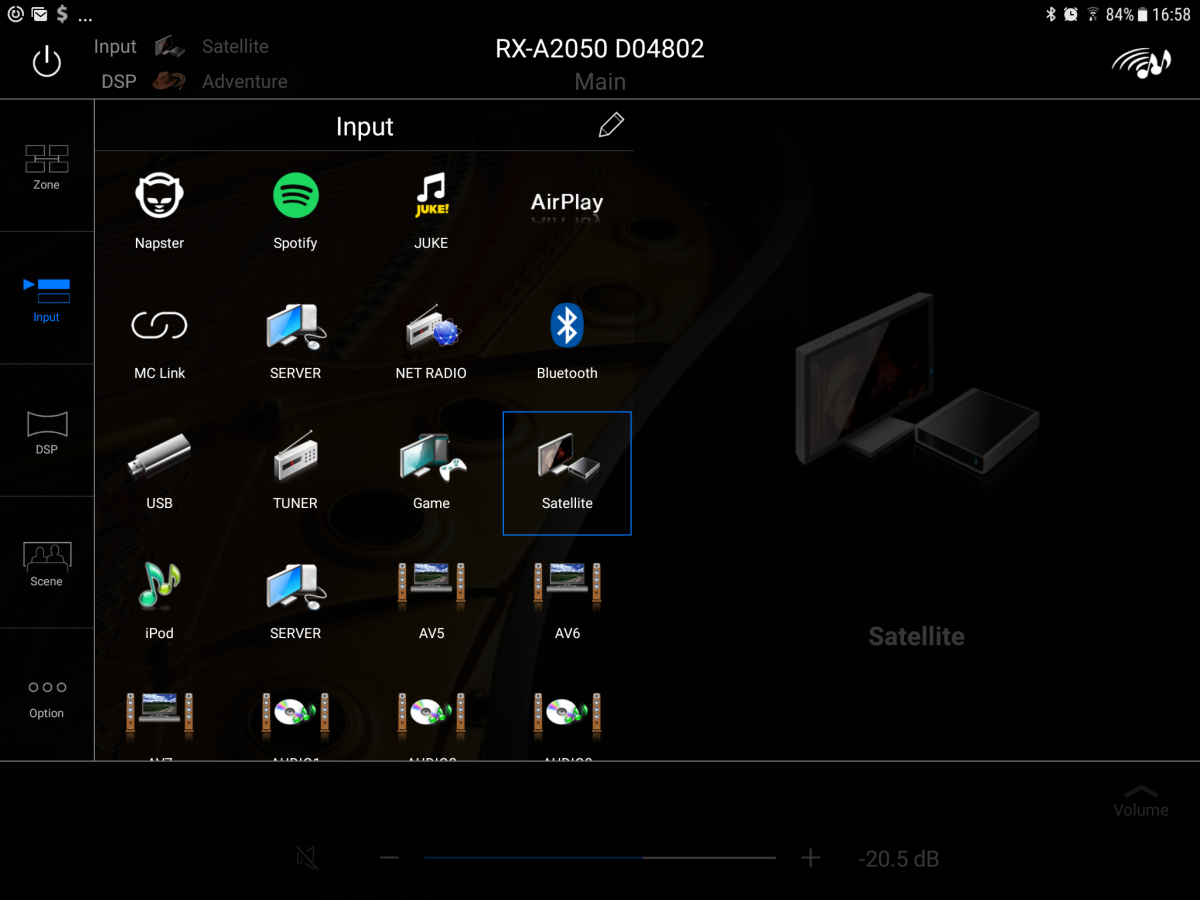Select the USB input
1200x900 pixels.
point(160,472)
